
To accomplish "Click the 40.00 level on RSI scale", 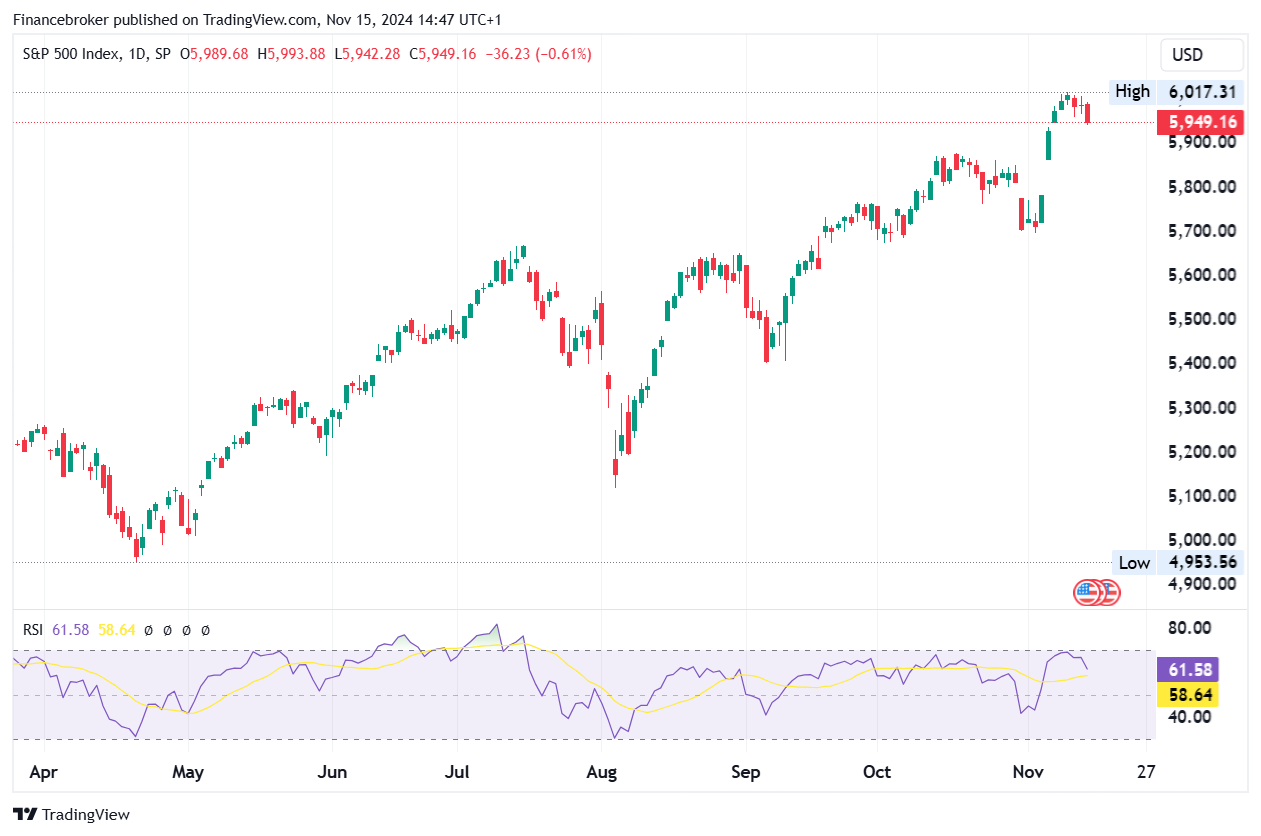I will coord(1190,716).
